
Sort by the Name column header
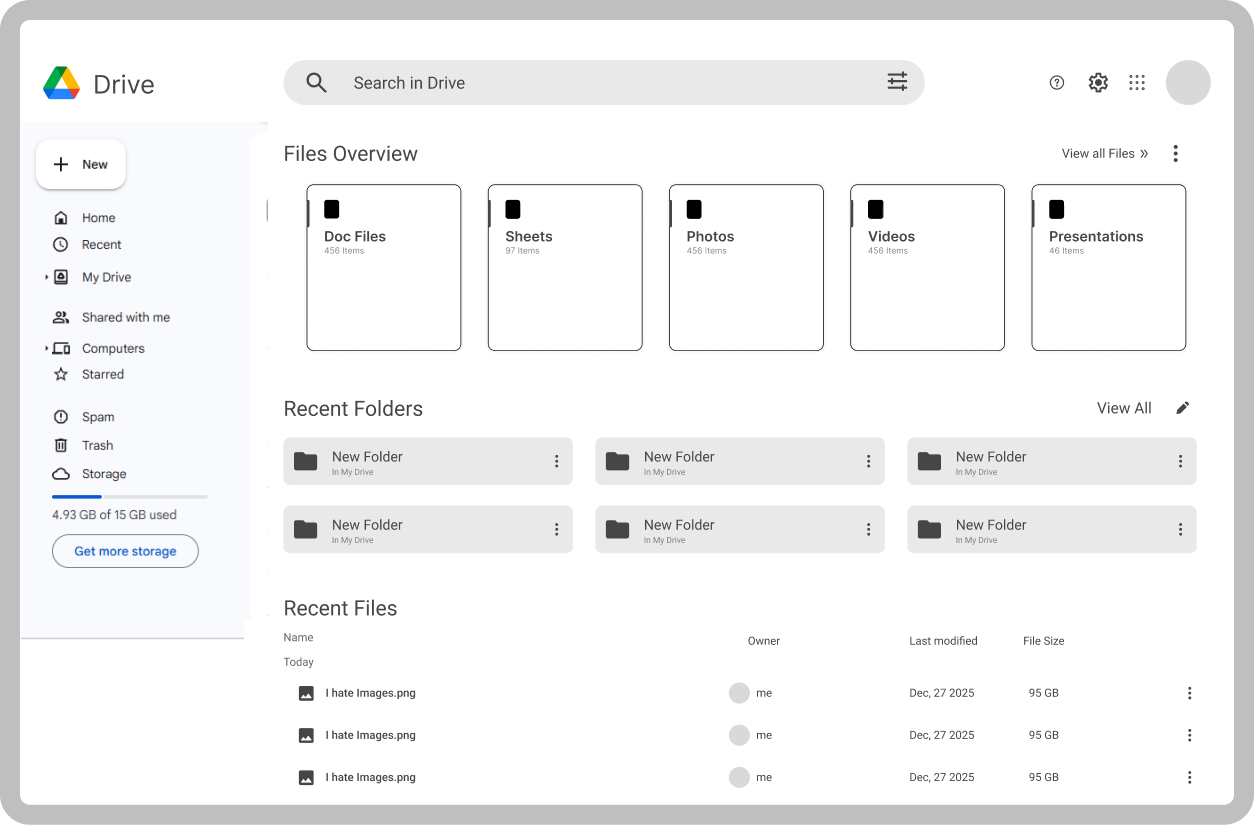[298, 637]
